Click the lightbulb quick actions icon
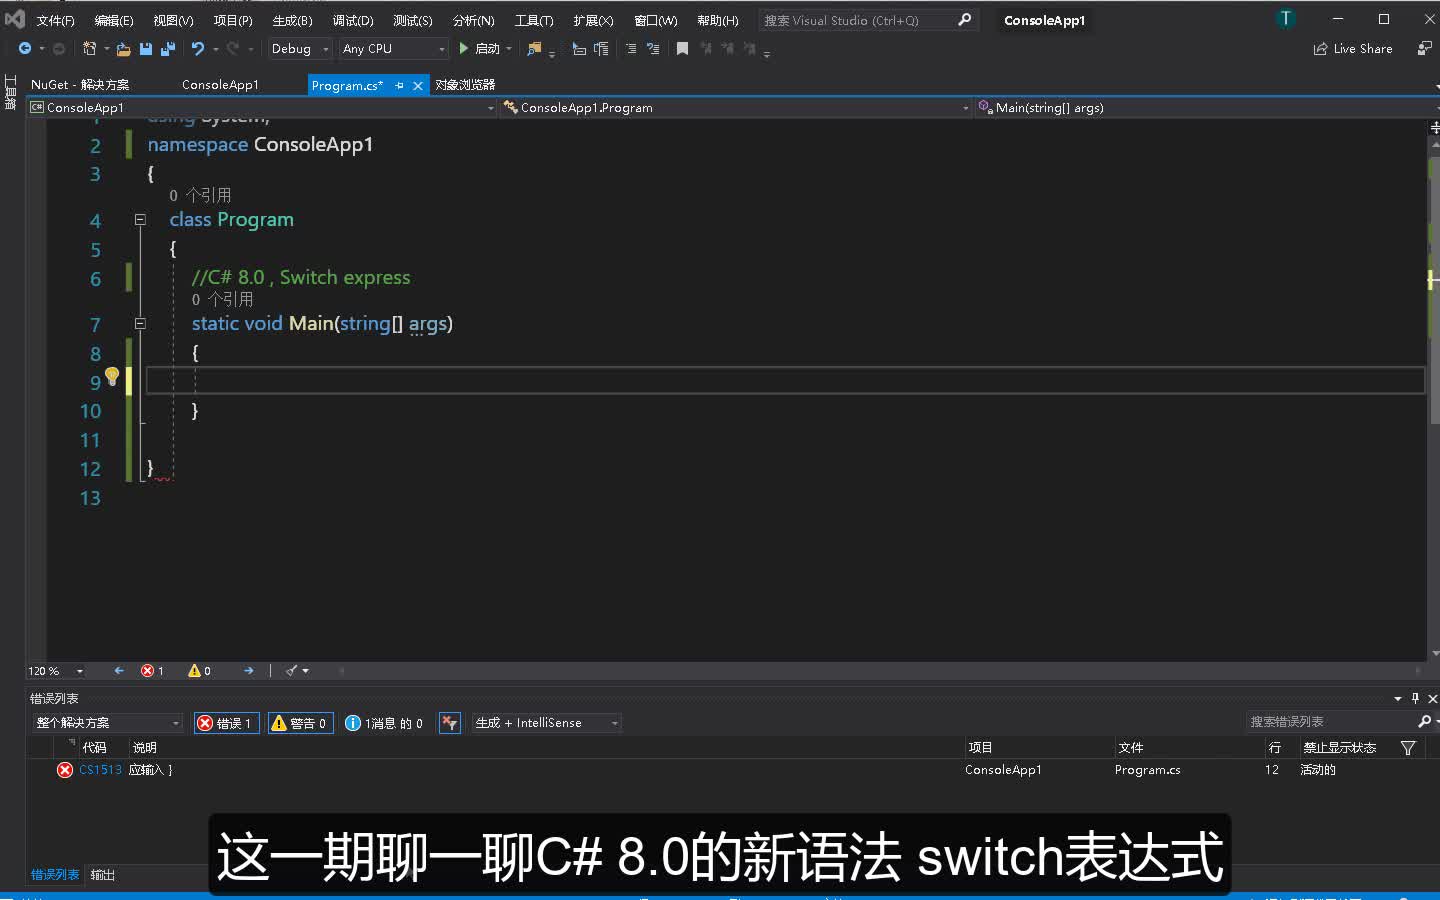1440x900 pixels. point(112,377)
